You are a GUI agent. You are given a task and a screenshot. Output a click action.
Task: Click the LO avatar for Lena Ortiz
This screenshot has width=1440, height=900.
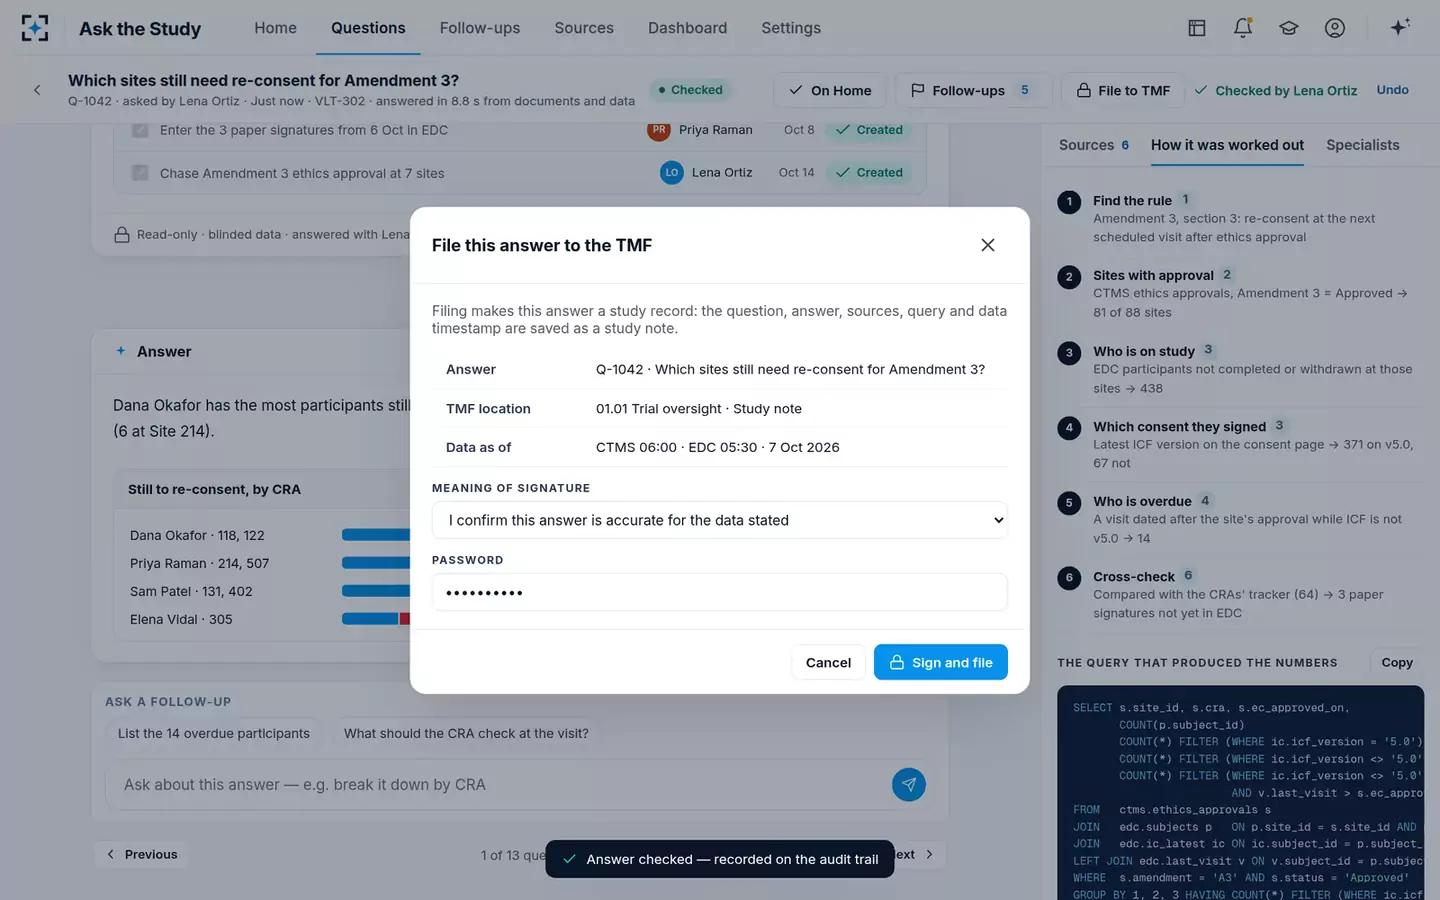click(672, 172)
